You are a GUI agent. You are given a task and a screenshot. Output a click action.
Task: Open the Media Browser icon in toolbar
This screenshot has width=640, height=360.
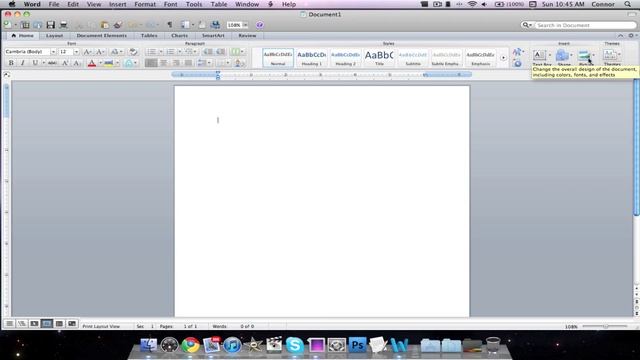click(x=215, y=25)
